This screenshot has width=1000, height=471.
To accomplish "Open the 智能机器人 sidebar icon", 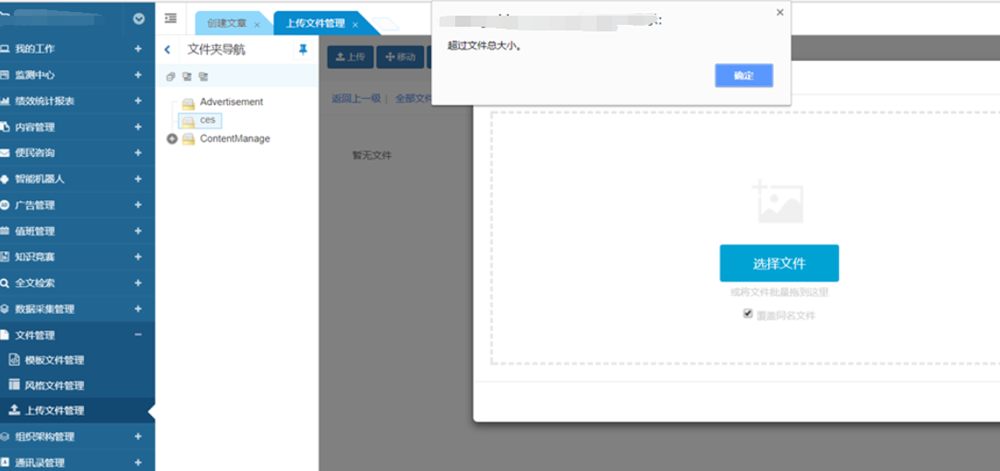I will [4, 179].
